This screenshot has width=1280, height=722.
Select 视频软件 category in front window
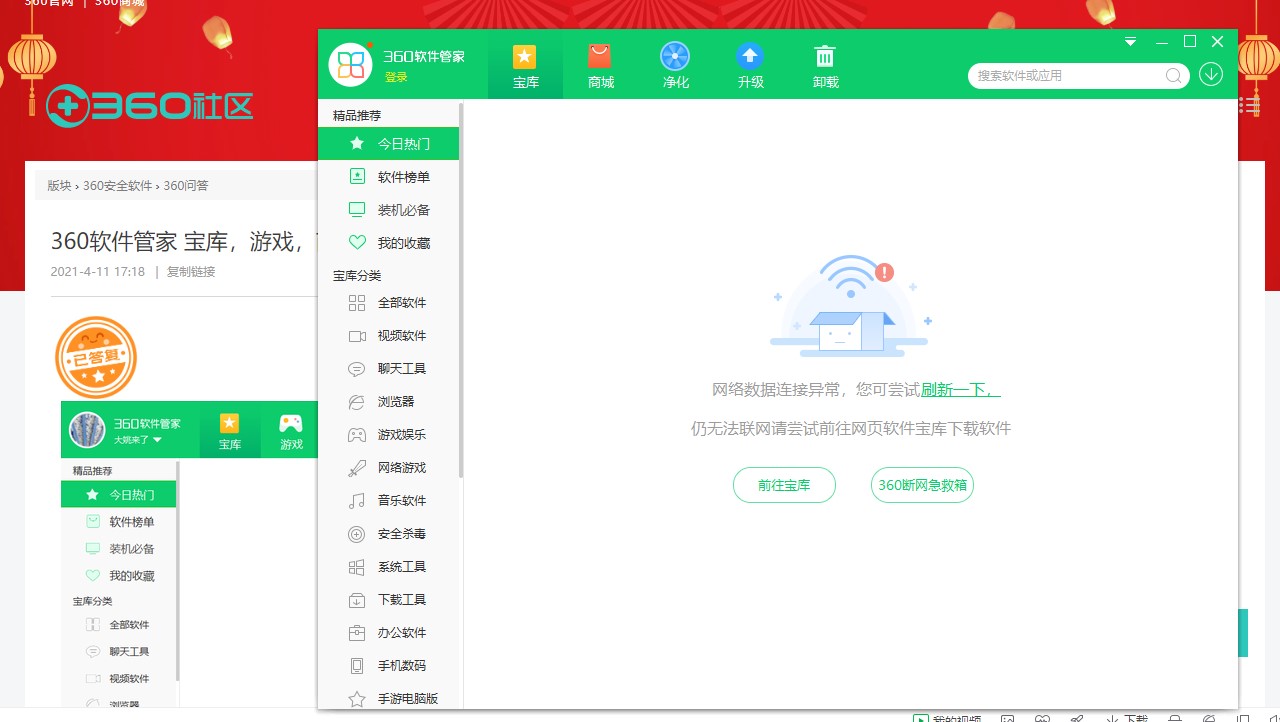pos(388,335)
